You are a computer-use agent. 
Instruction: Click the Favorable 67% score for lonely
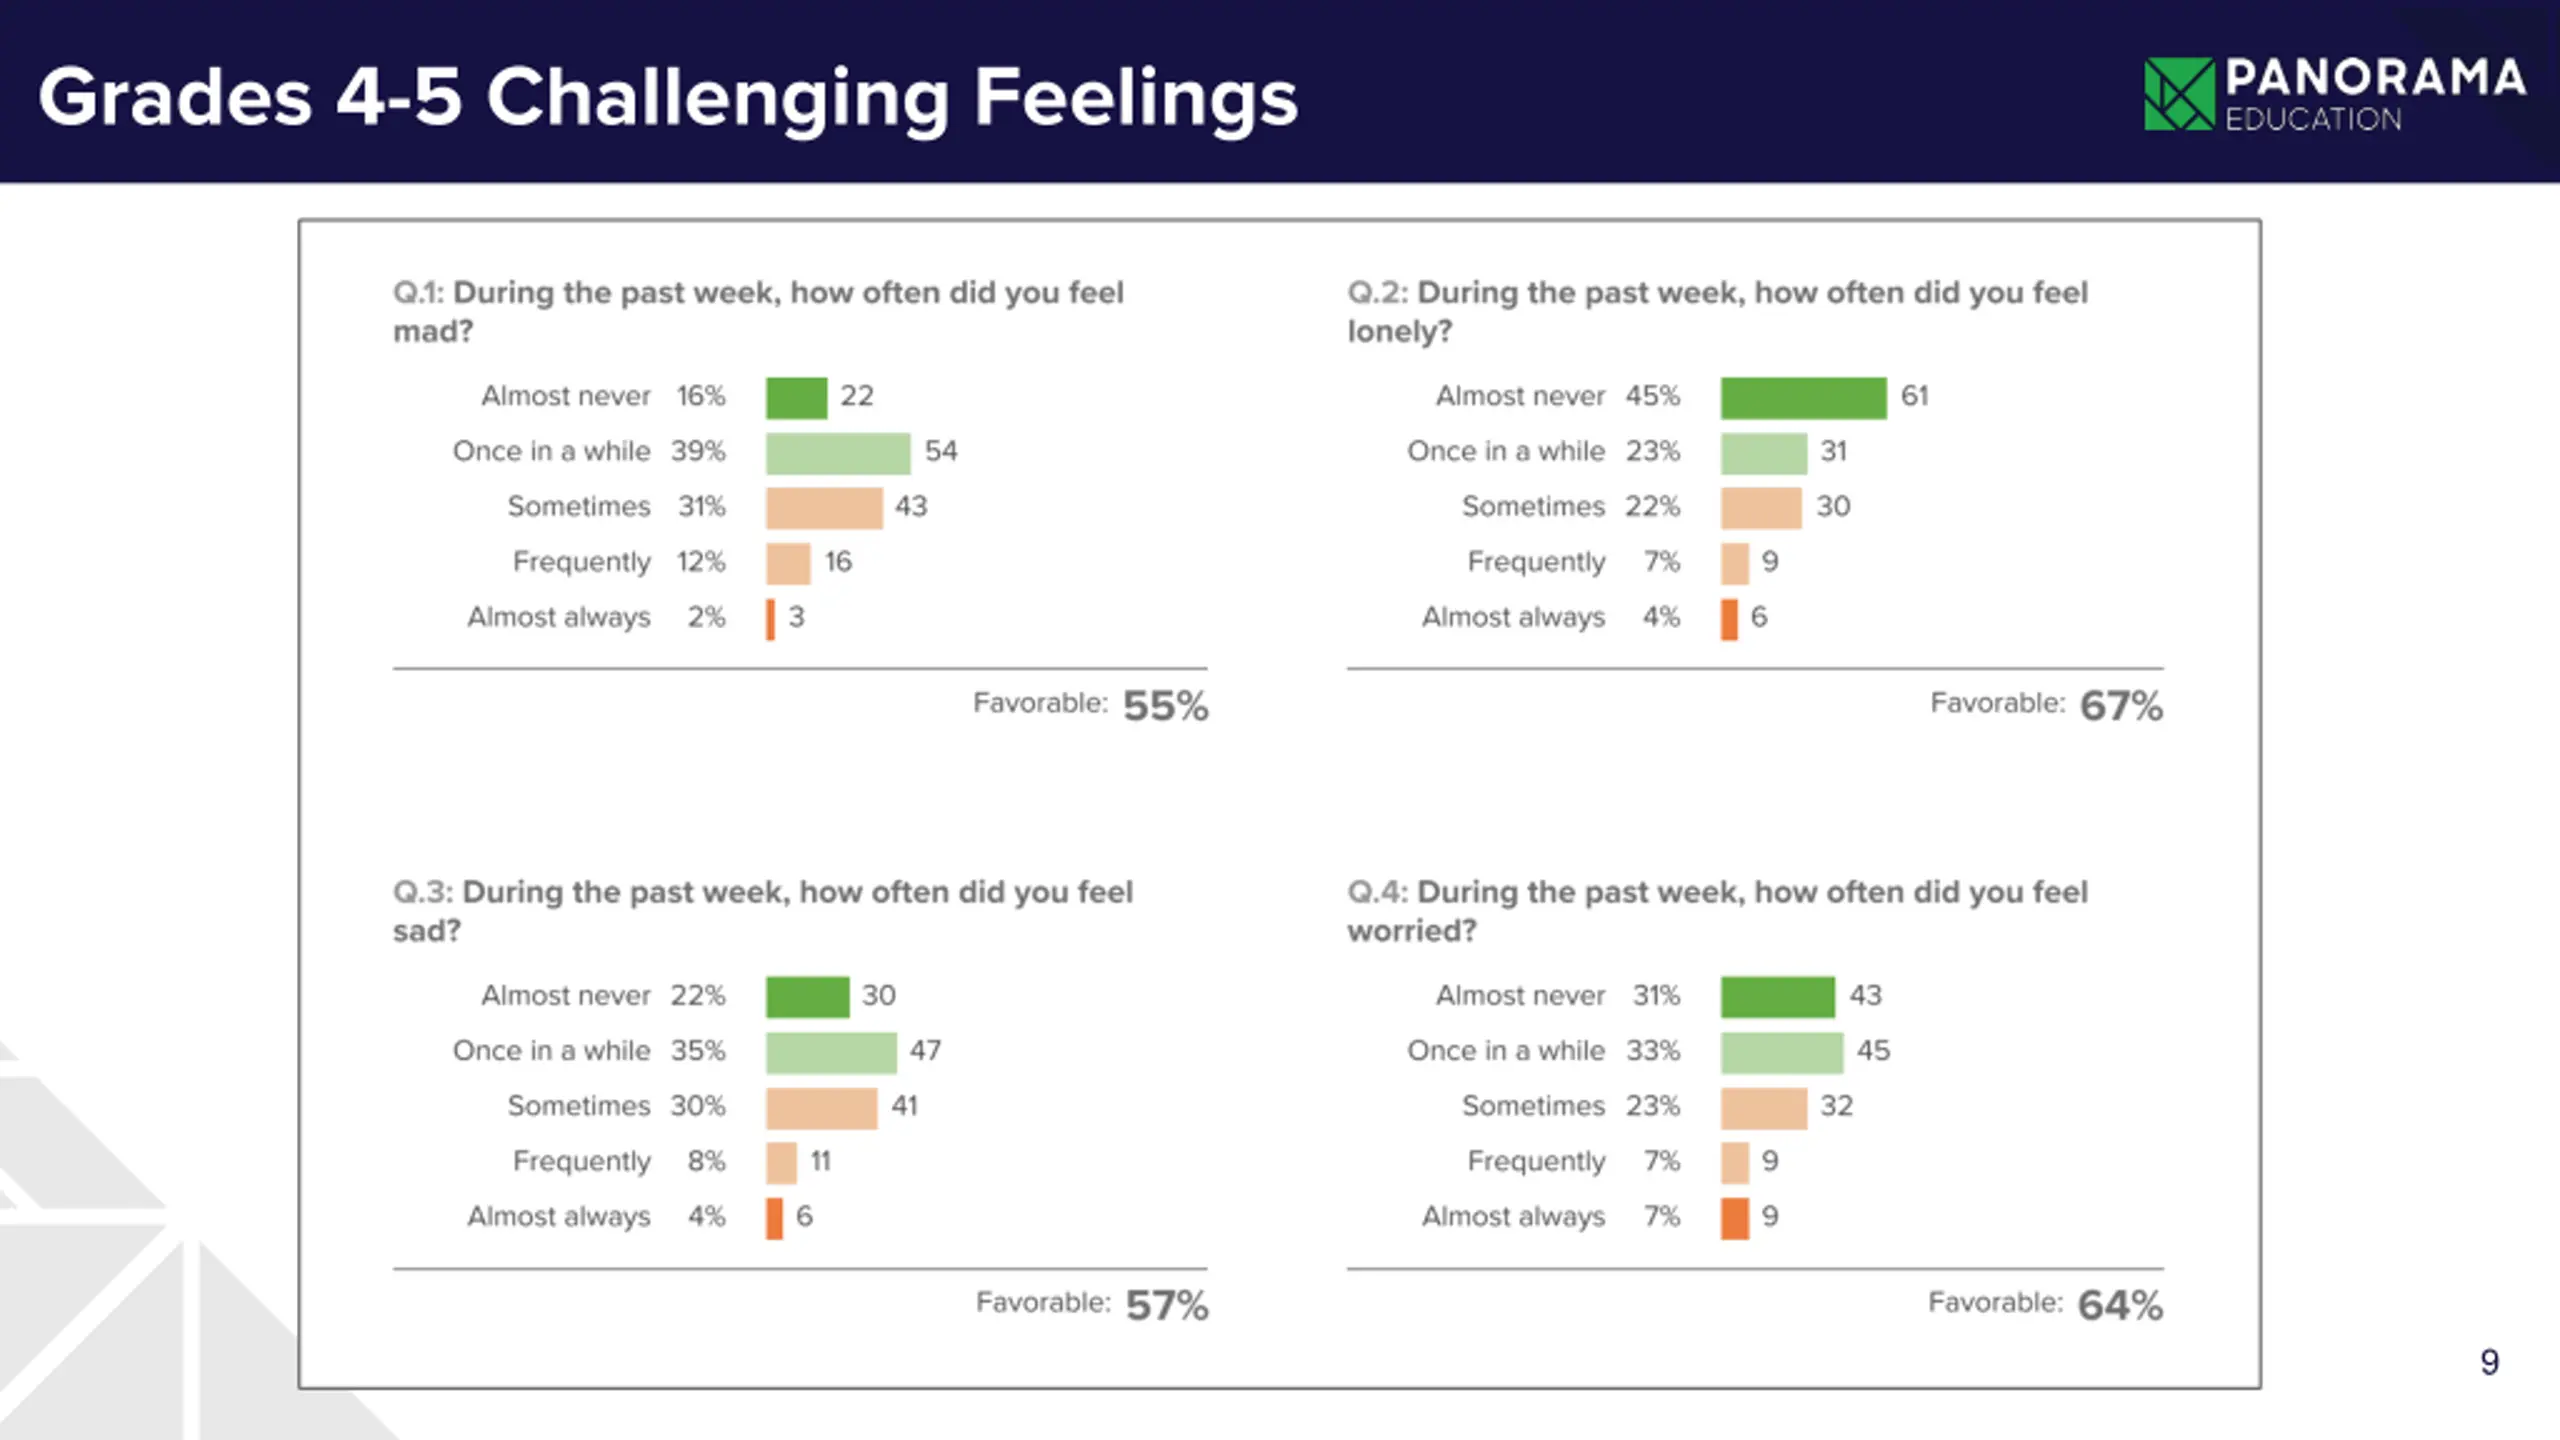click(x=2120, y=705)
